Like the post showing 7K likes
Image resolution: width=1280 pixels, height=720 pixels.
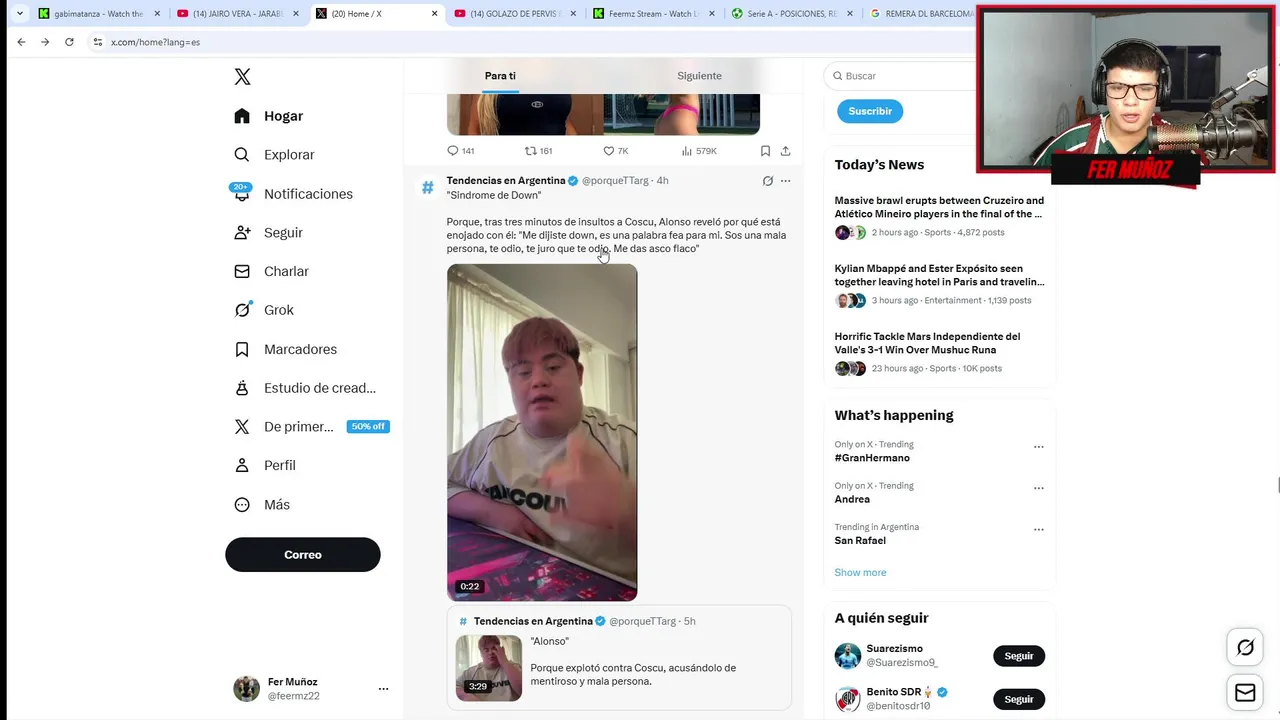point(615,151)
